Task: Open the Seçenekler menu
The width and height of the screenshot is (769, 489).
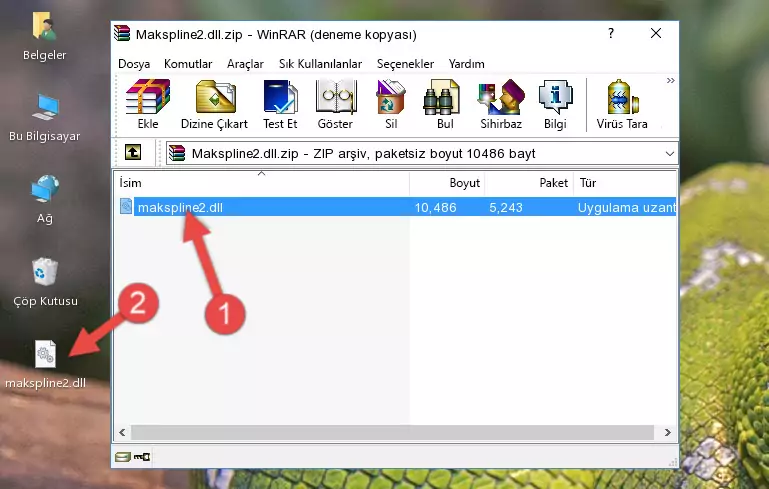Action: click(405, 64)
